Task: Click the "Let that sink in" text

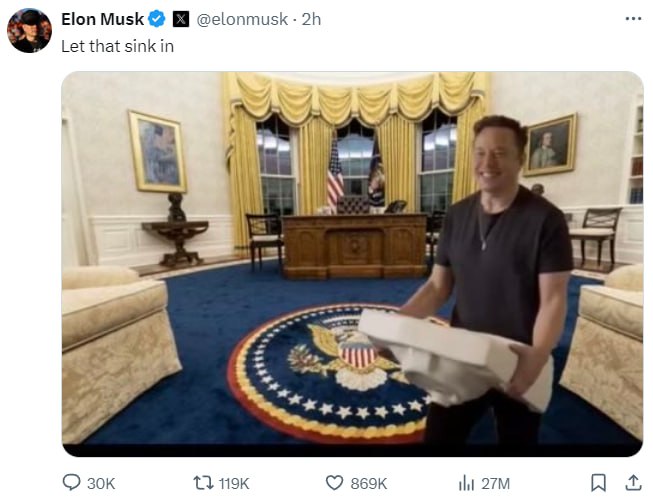Action: tap(117, 46)
